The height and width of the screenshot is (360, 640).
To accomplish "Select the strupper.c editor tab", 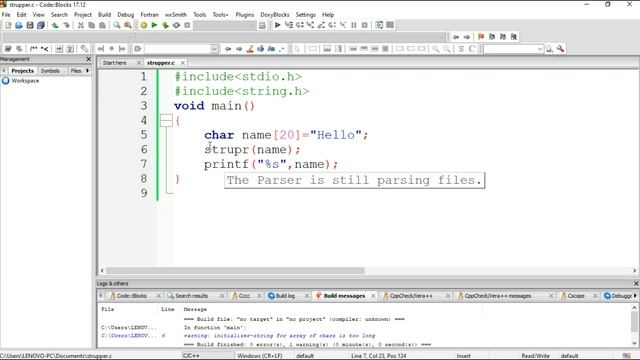I will [x=161, y=63].
